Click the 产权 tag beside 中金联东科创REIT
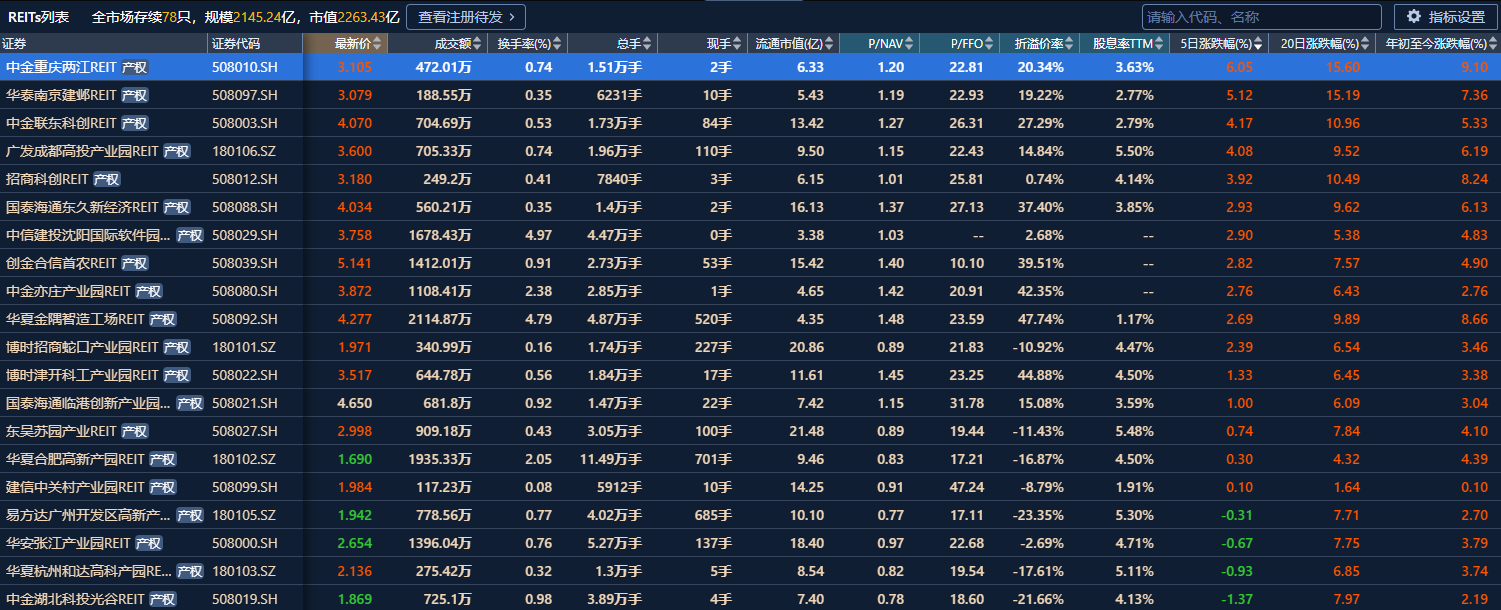The height and width of the screenshot is (610, 1501). click(x=135, y=123)
